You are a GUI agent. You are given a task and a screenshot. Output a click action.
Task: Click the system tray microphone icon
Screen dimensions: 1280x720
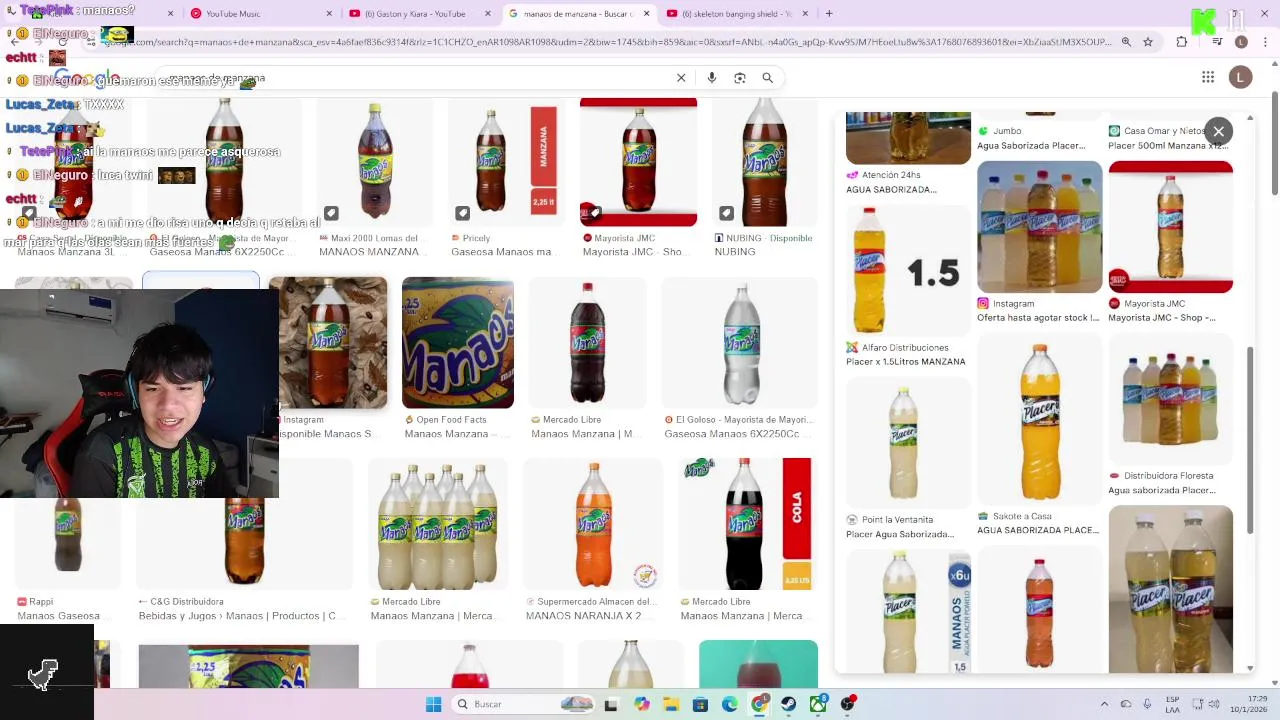pyautogui.click(x=1146, y=704)
